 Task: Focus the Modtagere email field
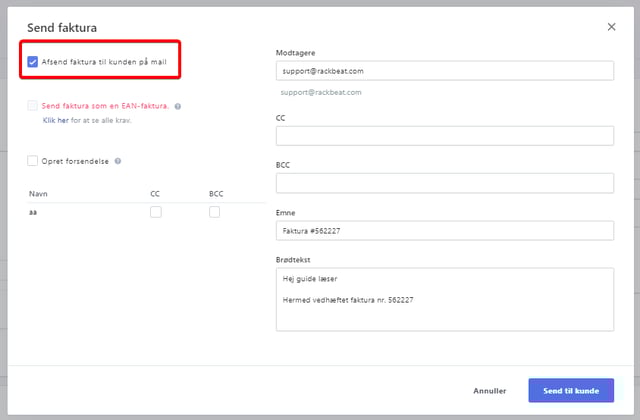pos(444,71)
